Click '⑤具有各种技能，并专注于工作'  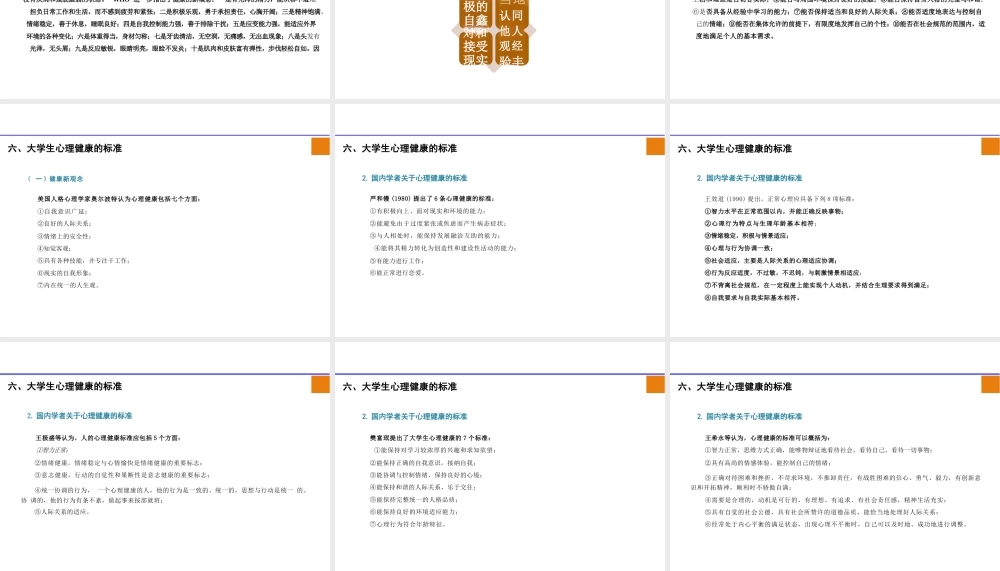[x=84, y=260]
